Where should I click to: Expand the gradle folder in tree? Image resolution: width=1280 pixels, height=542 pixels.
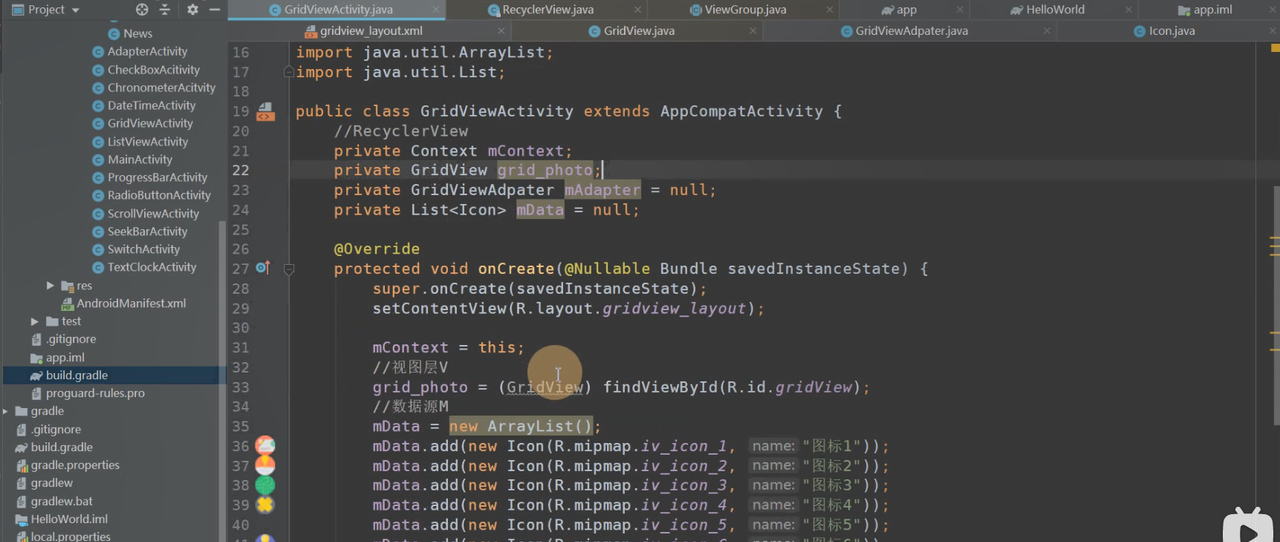click(6, 412)
